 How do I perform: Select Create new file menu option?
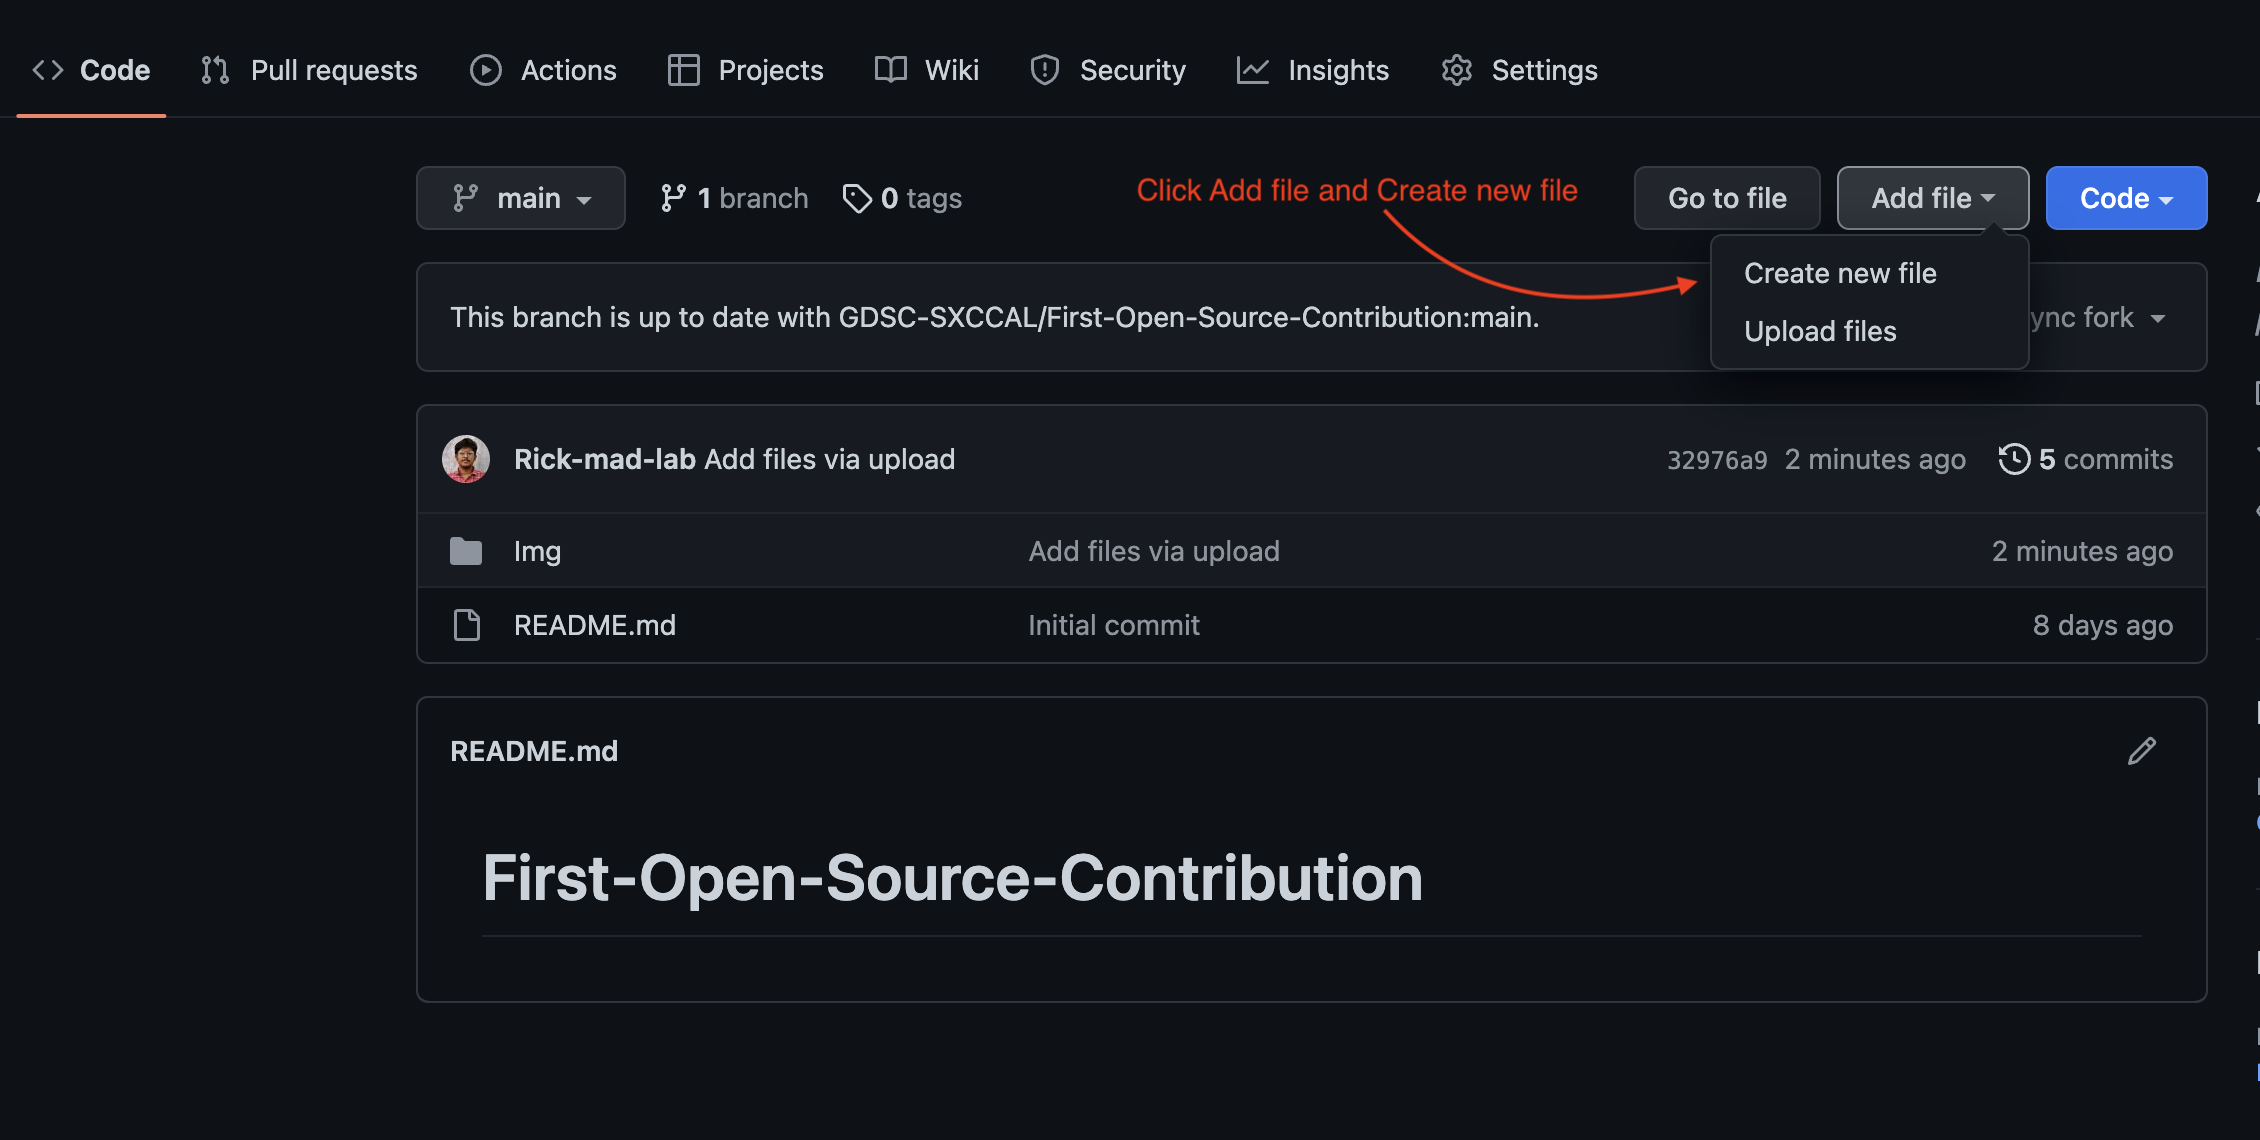tap(1840, 273)
